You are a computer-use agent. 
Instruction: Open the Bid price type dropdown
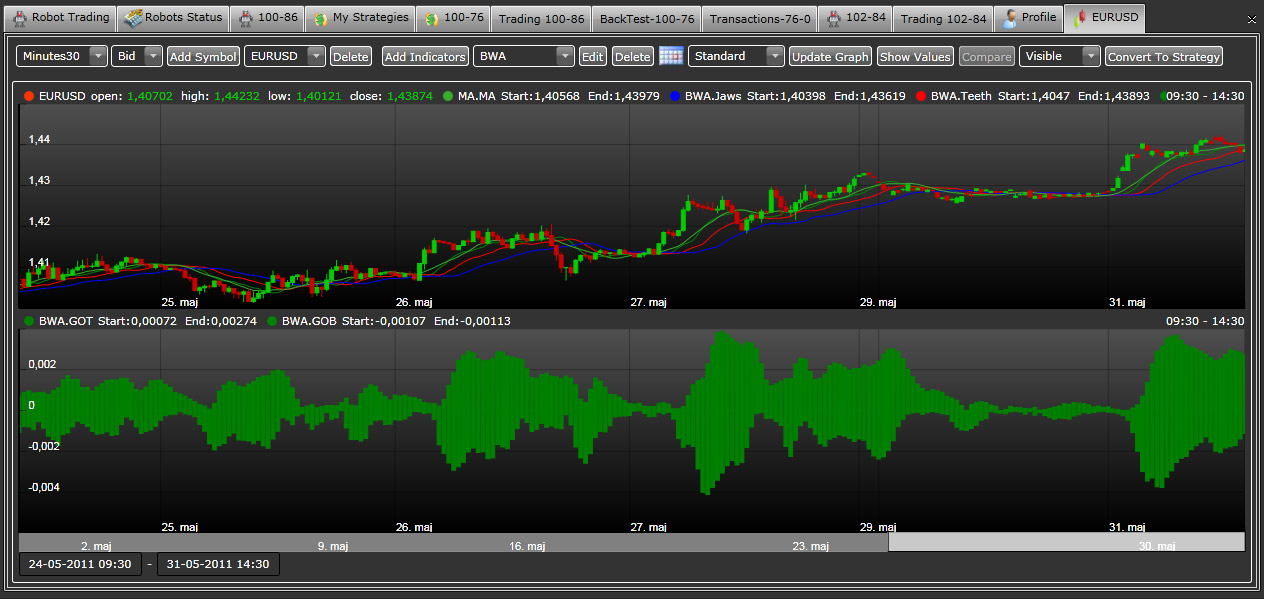[152, 56]
